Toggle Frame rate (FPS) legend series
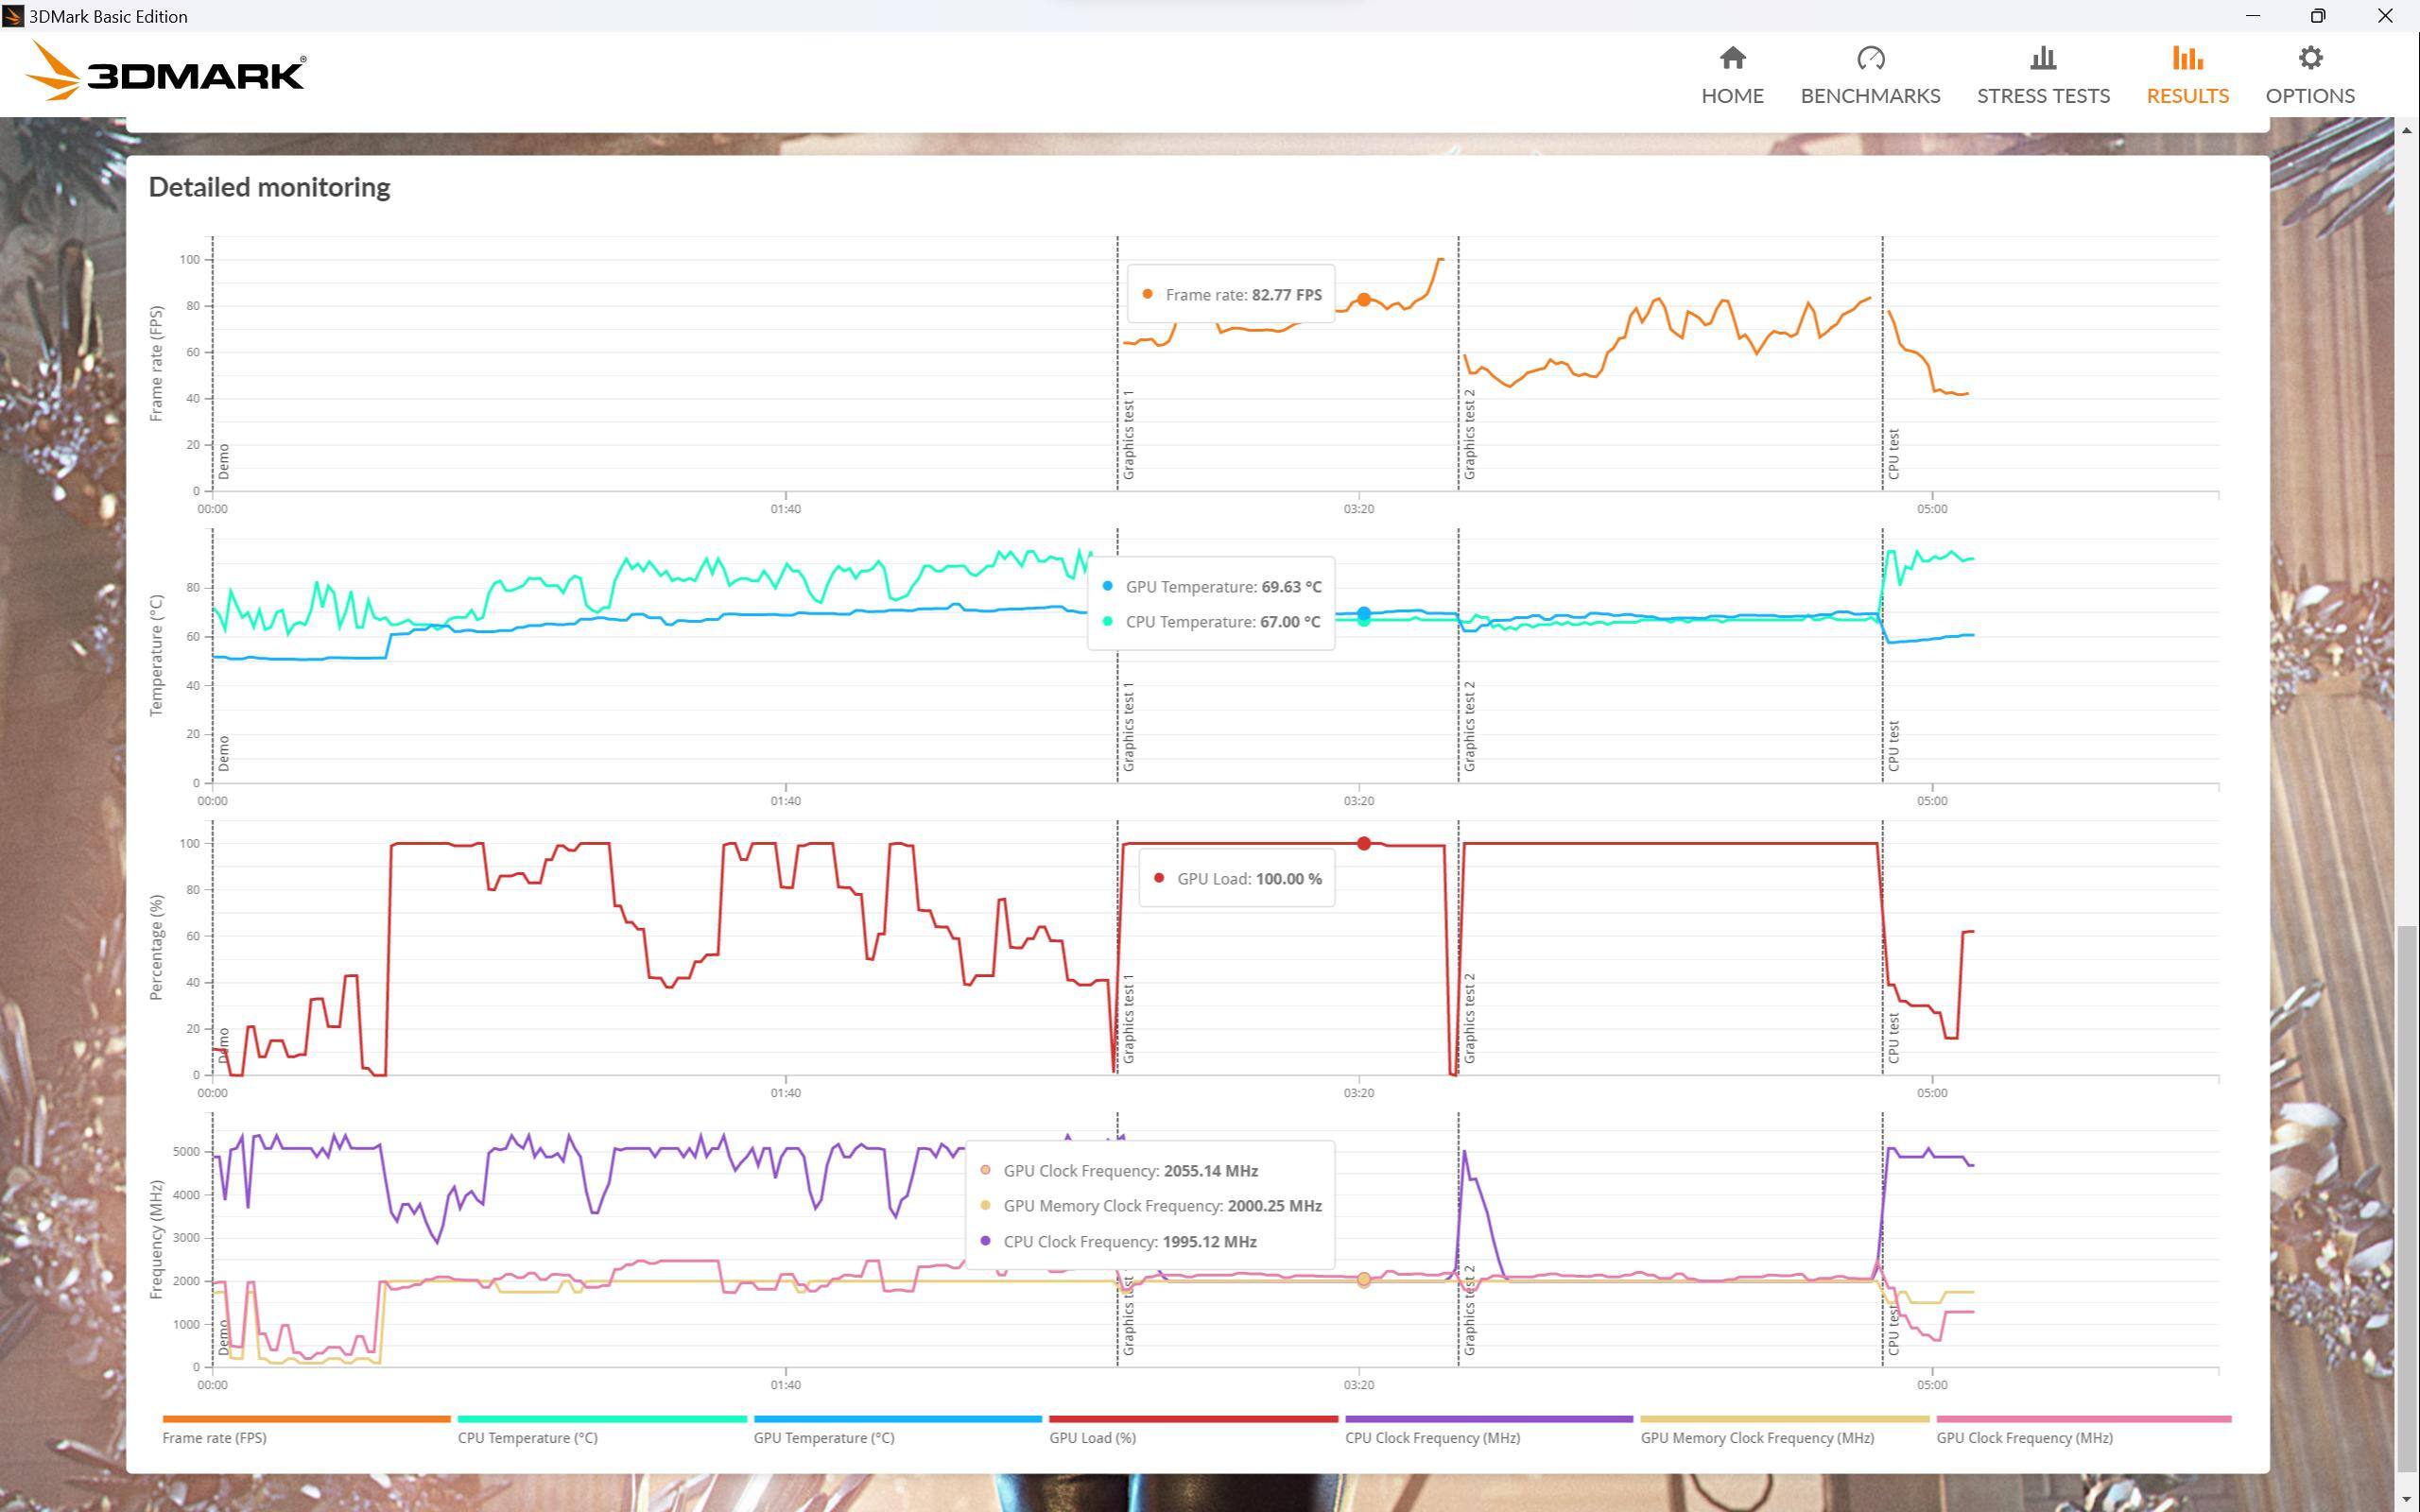 pyautogui.click(x=214, y=1437)
